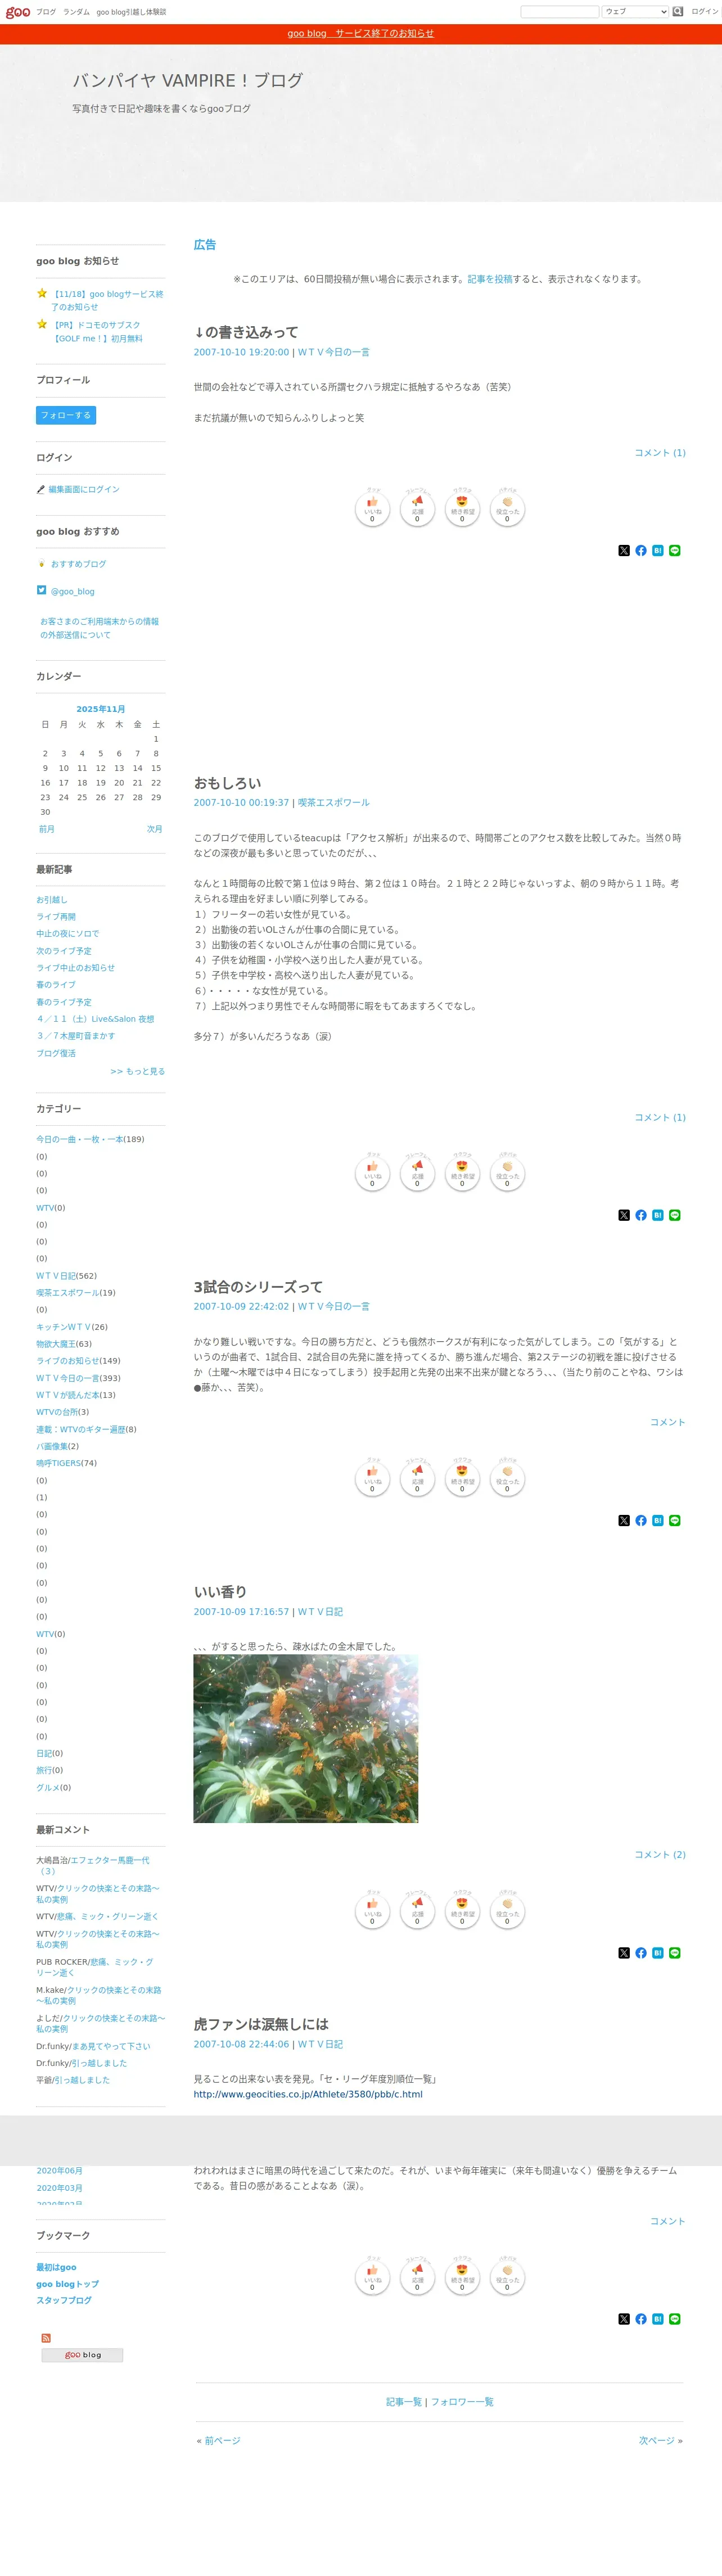
Task: Click the goo blog banner badge in sidebar
Action: (82, 2355)
